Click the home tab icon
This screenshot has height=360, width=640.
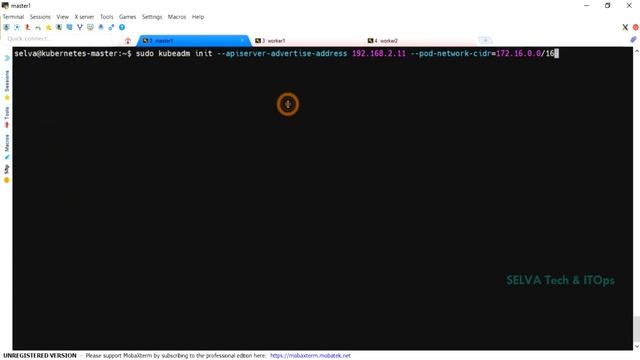click(128, 40)
